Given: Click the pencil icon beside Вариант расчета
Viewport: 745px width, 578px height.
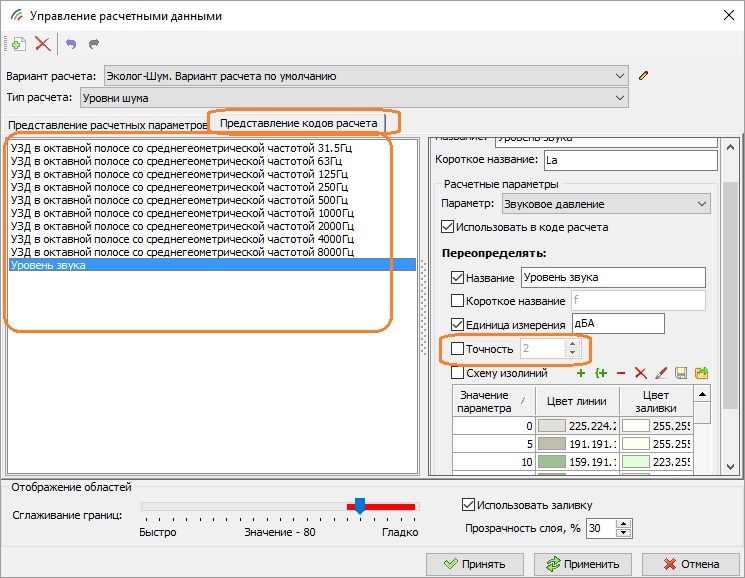Looking at the screenshot, I should [x=644, y=75].
